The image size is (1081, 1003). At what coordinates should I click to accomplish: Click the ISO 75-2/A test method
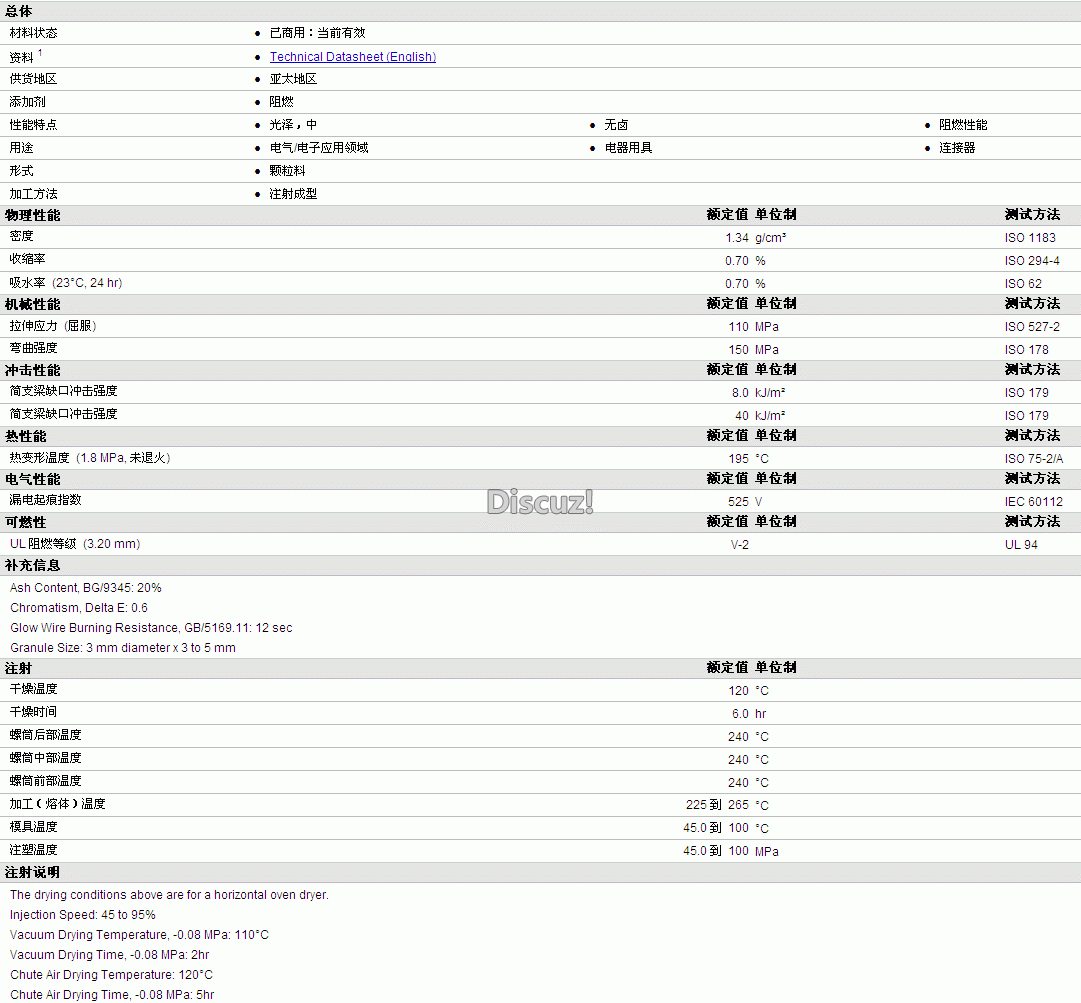(1033, 458)
